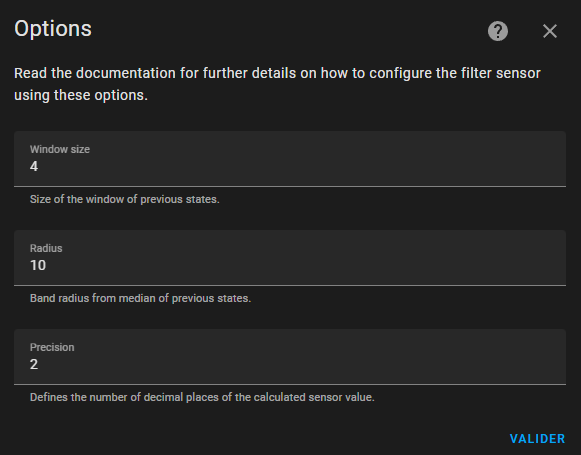Click the Options dialog title

point(53,29)
